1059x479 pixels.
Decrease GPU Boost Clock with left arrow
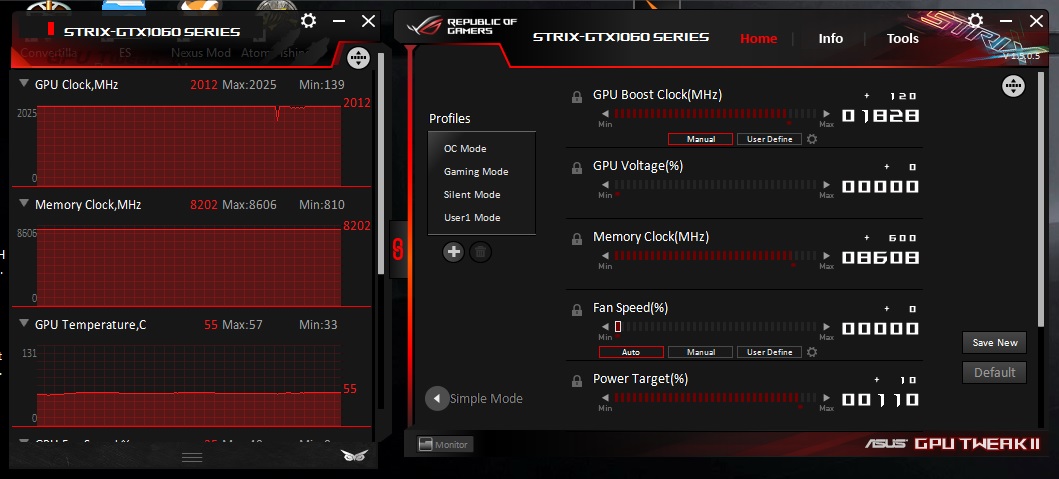point(605,114)
